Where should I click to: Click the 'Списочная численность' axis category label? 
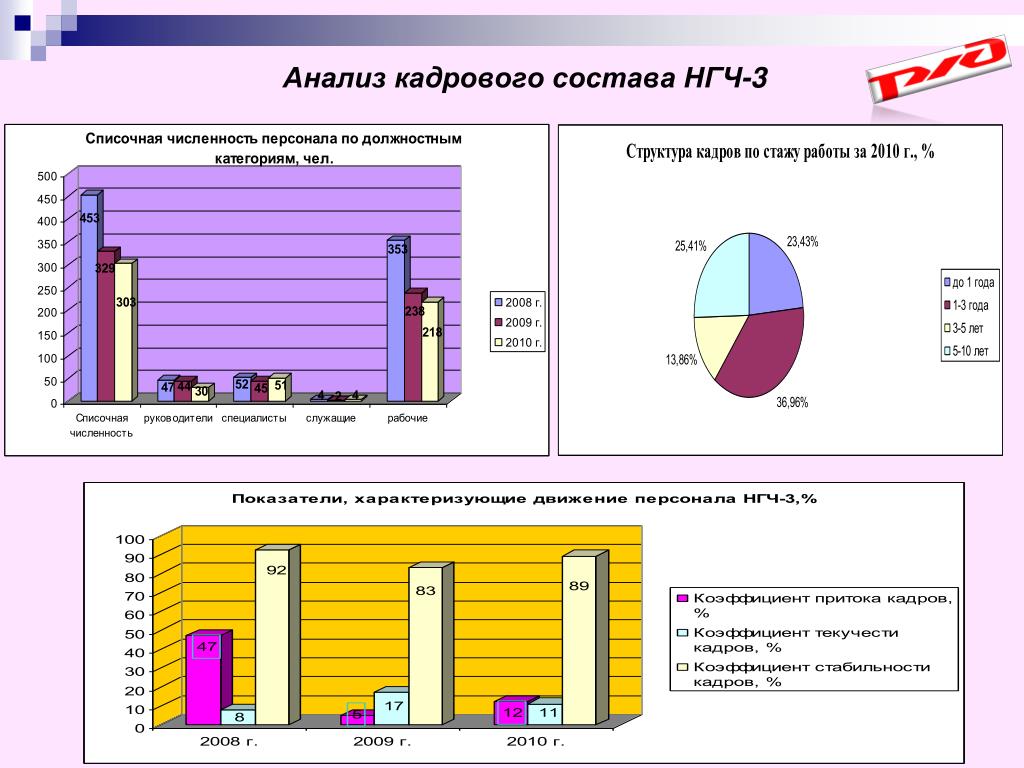click(101, 425)
